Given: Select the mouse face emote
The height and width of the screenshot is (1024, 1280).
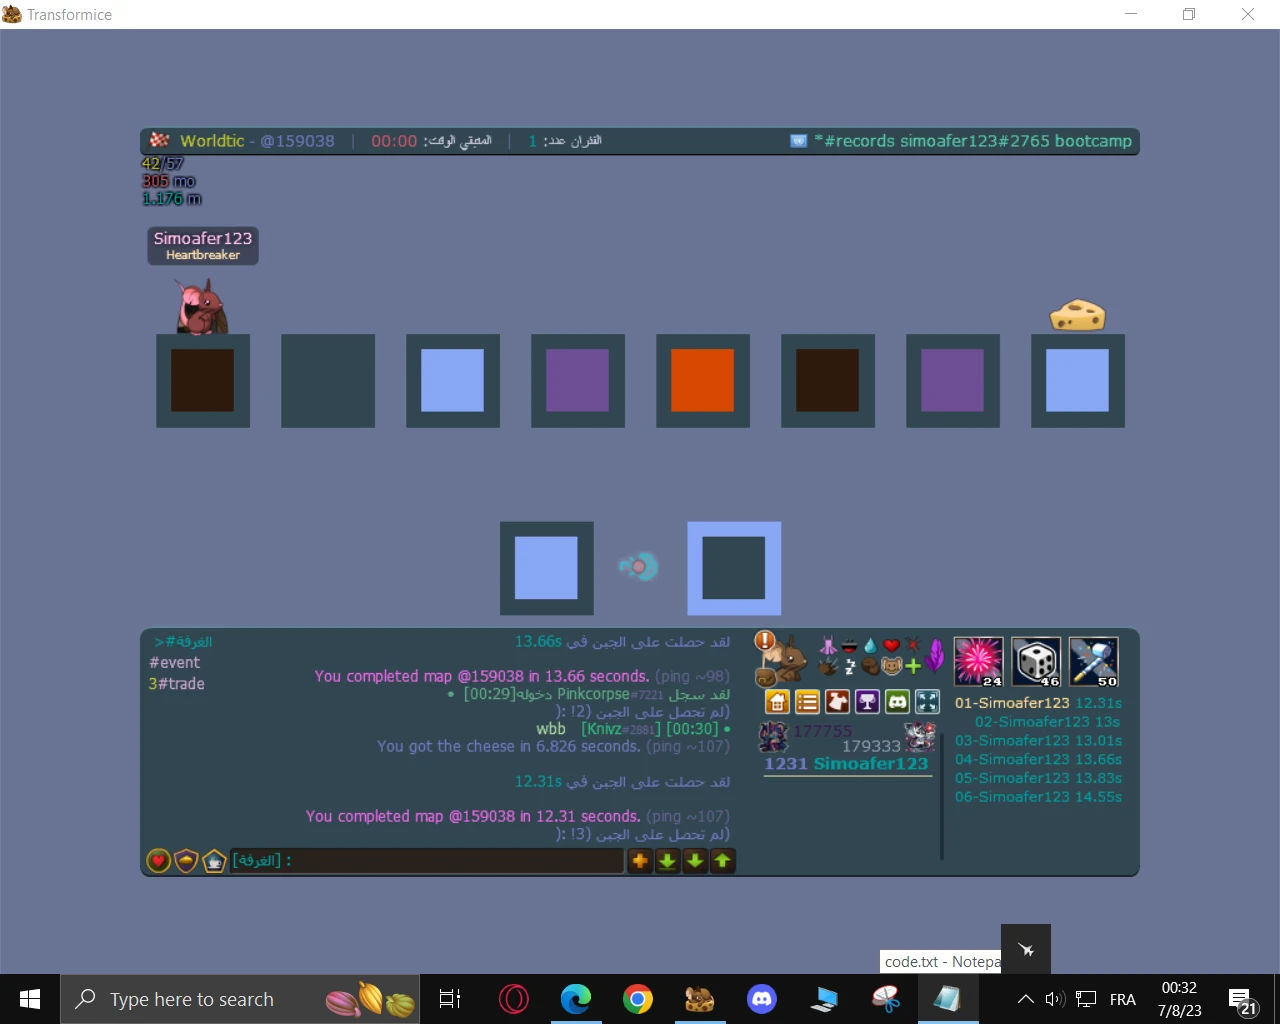Looking at the screenshot, I should tap(891, 666).
